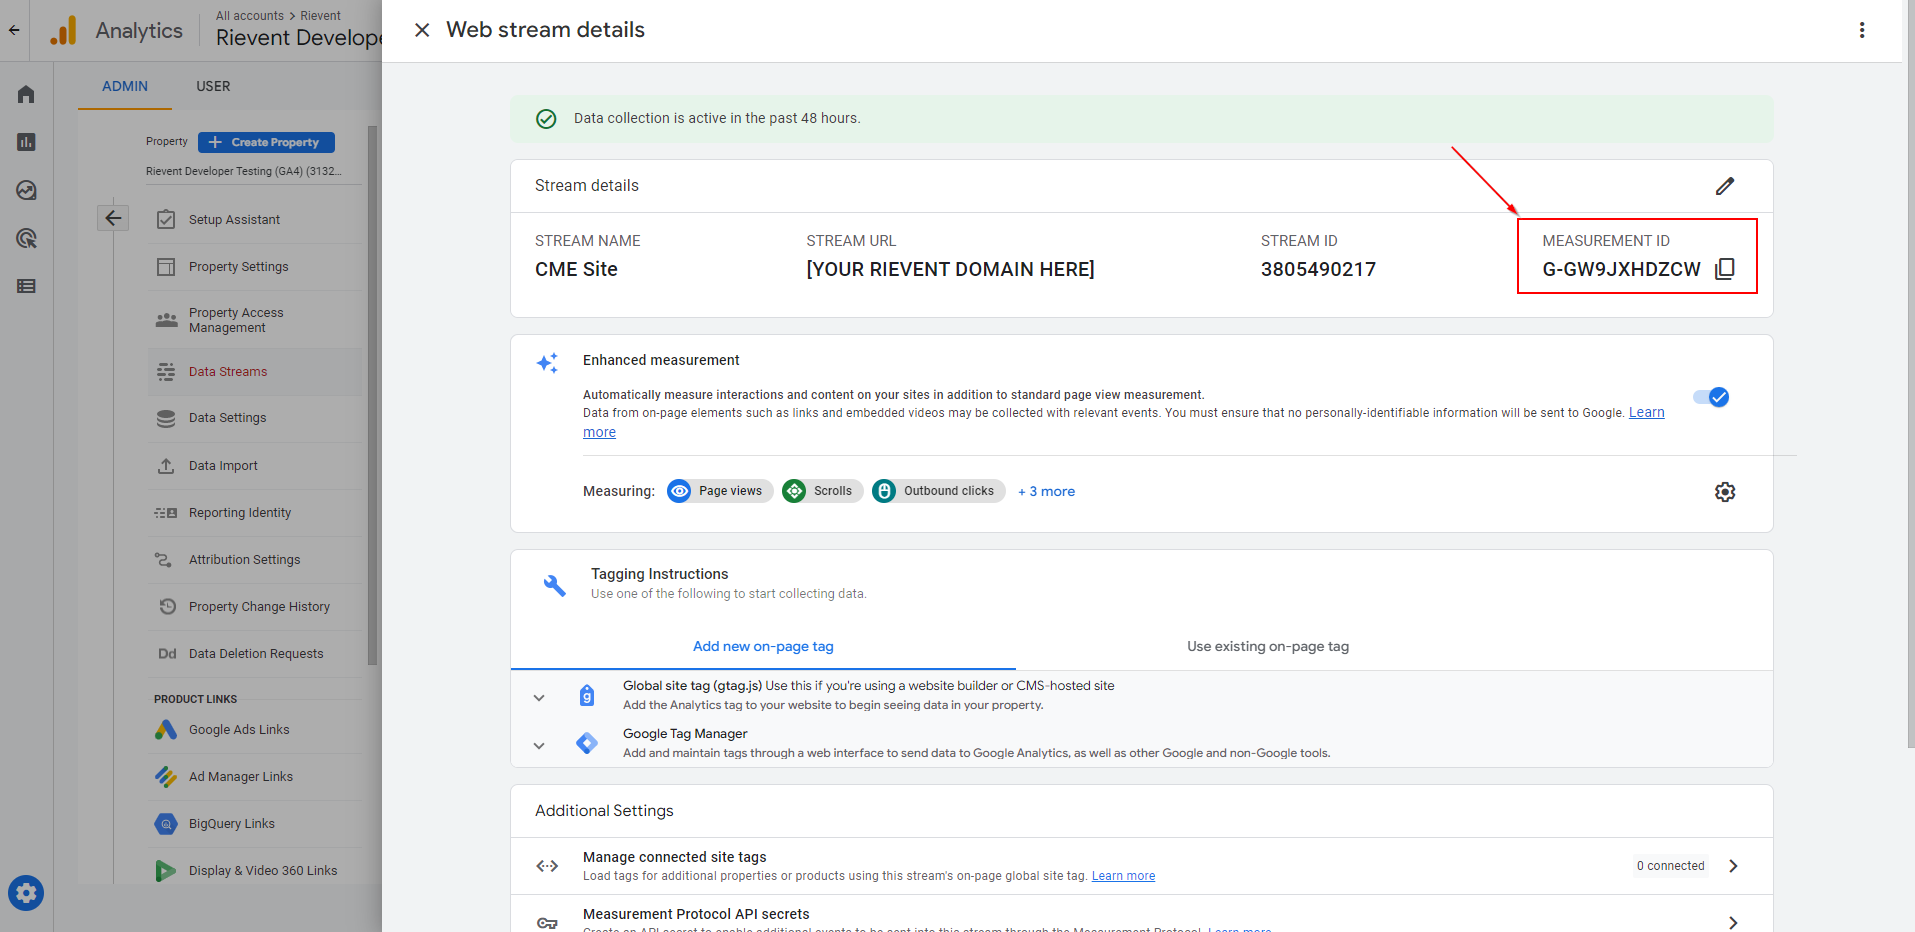Go back using the top-left arrow
Viewport: 1915px width, 932px height.
(14, 30)
